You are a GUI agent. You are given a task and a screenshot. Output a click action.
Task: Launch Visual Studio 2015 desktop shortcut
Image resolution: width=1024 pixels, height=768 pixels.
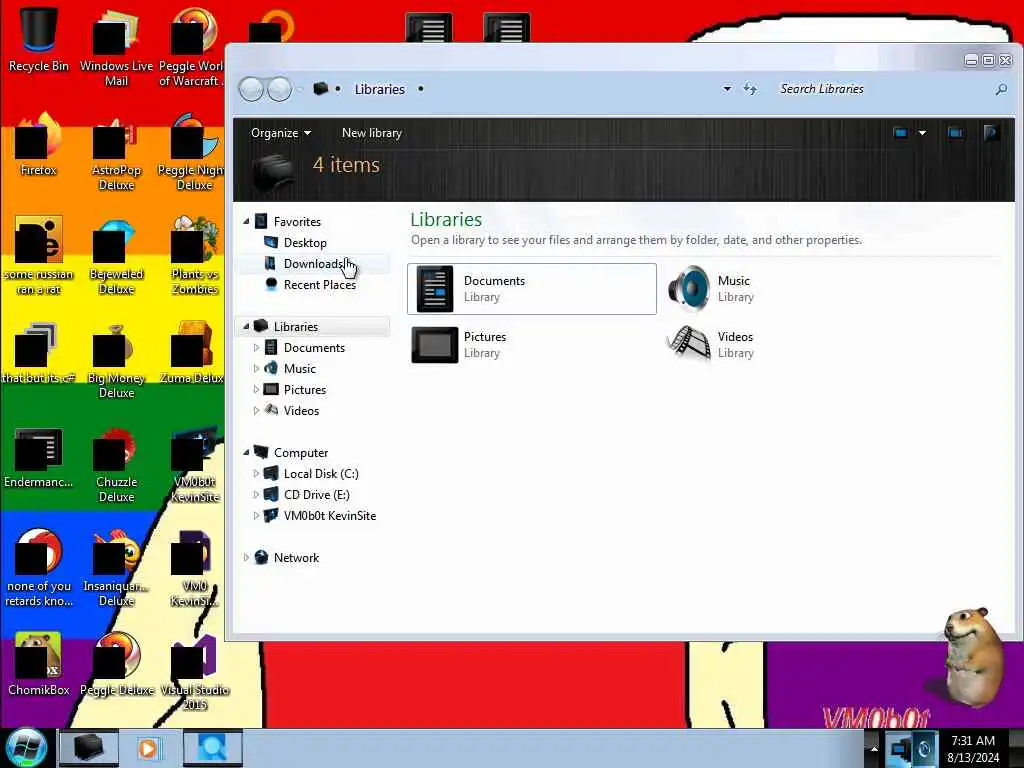(x=195, y=673)
